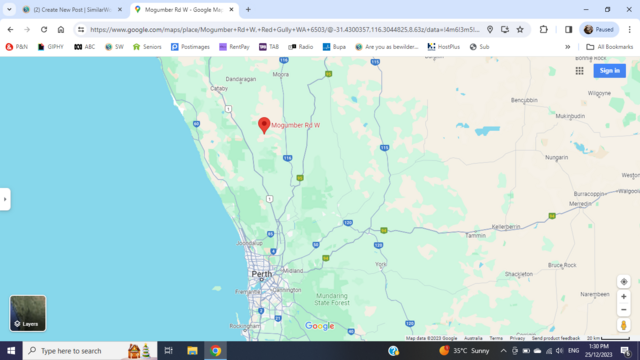Open the Google apps grid
Viewport: 640px width, 360px height.
[579, 71]
